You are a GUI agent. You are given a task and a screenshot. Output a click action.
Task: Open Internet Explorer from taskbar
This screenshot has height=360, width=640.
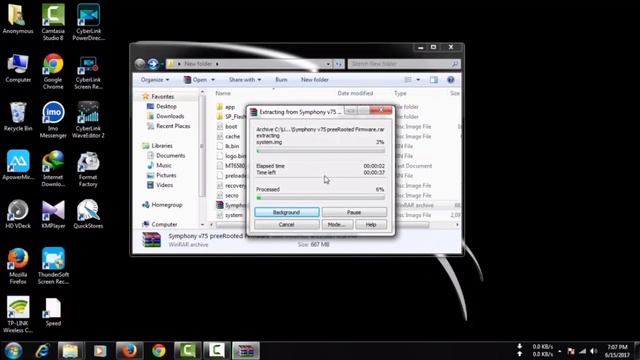[42, 351]
